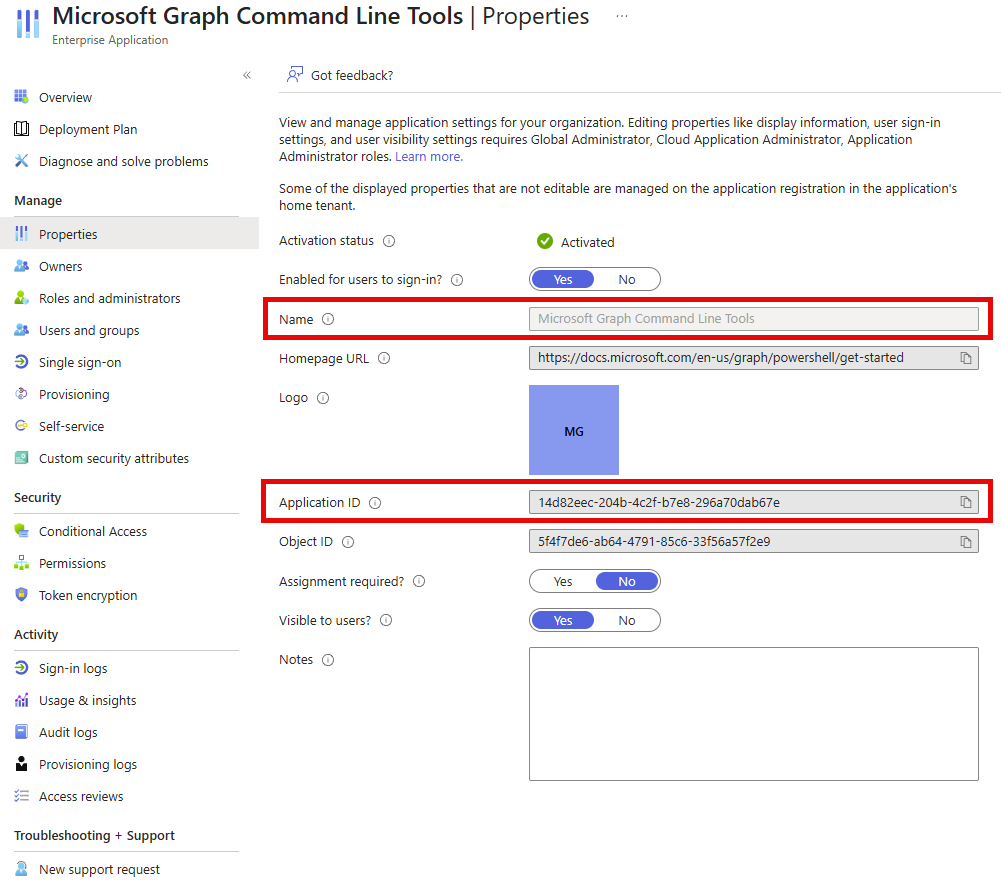Click the Learn more link
Viewport: 1001px width, 890px height.
point(429,157)
